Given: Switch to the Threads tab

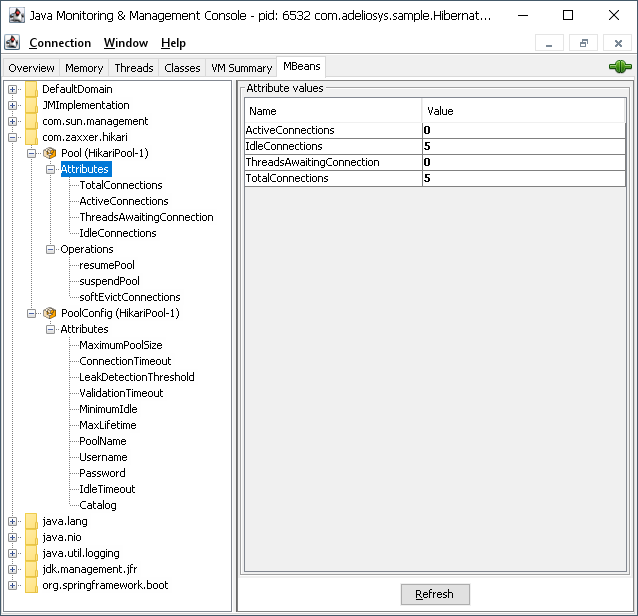Looking at the screenshot, I should [134, 68].
